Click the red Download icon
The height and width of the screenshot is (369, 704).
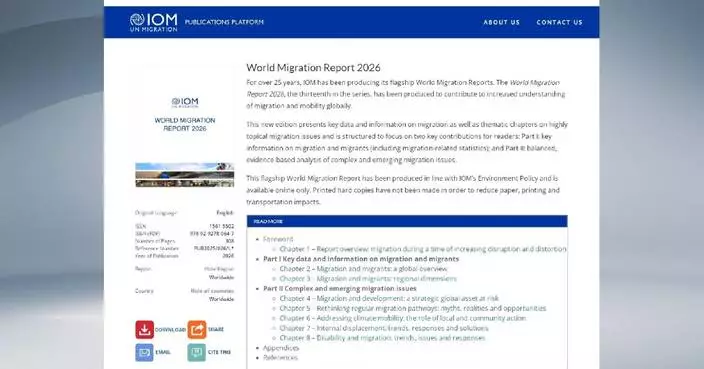coord(145,329)
